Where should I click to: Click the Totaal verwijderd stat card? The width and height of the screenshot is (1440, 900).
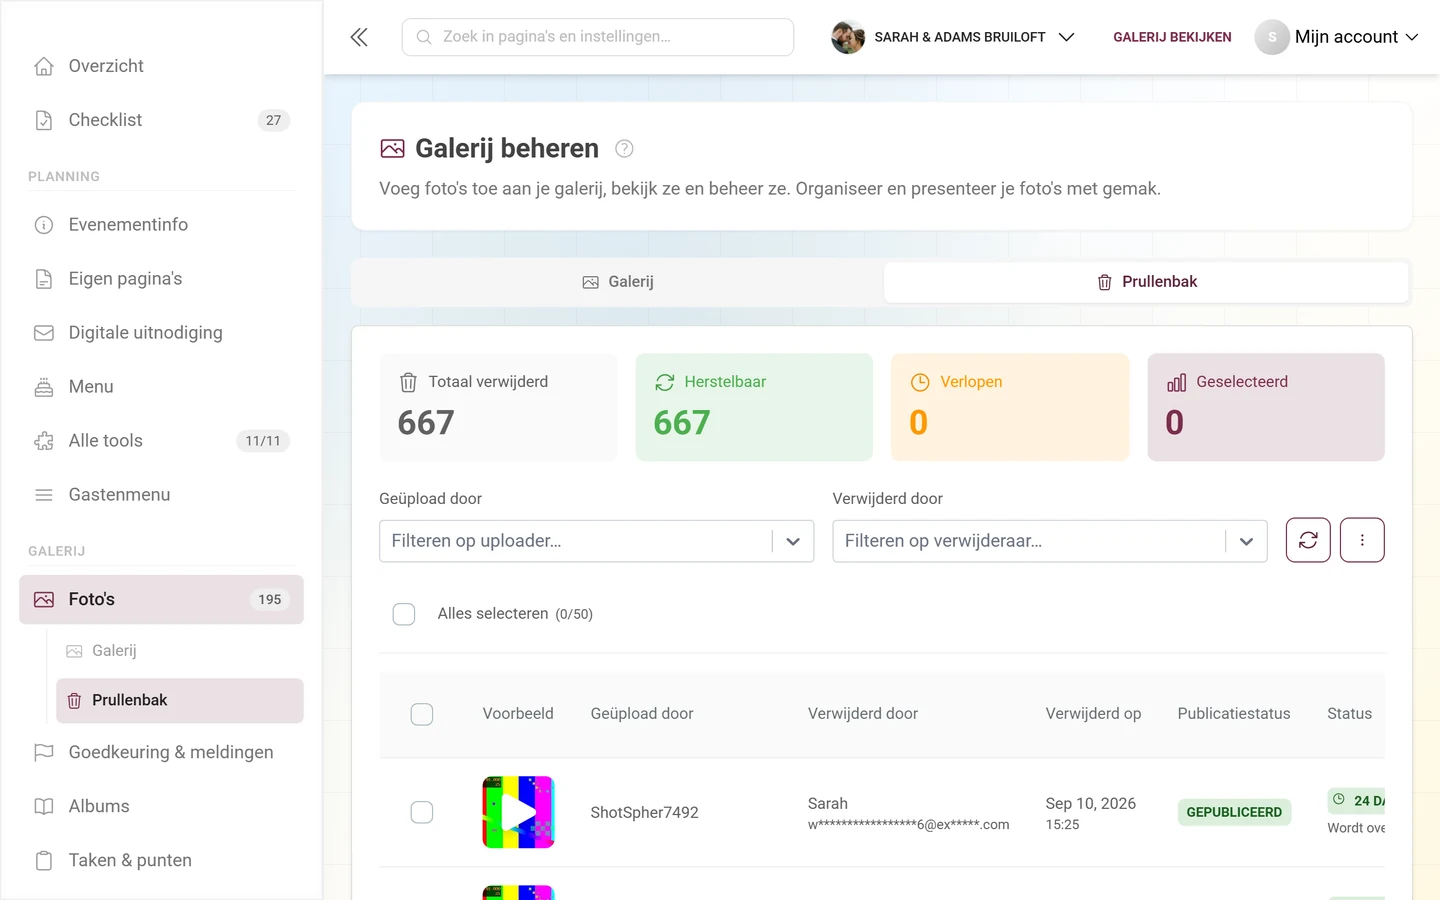(498, 407)
